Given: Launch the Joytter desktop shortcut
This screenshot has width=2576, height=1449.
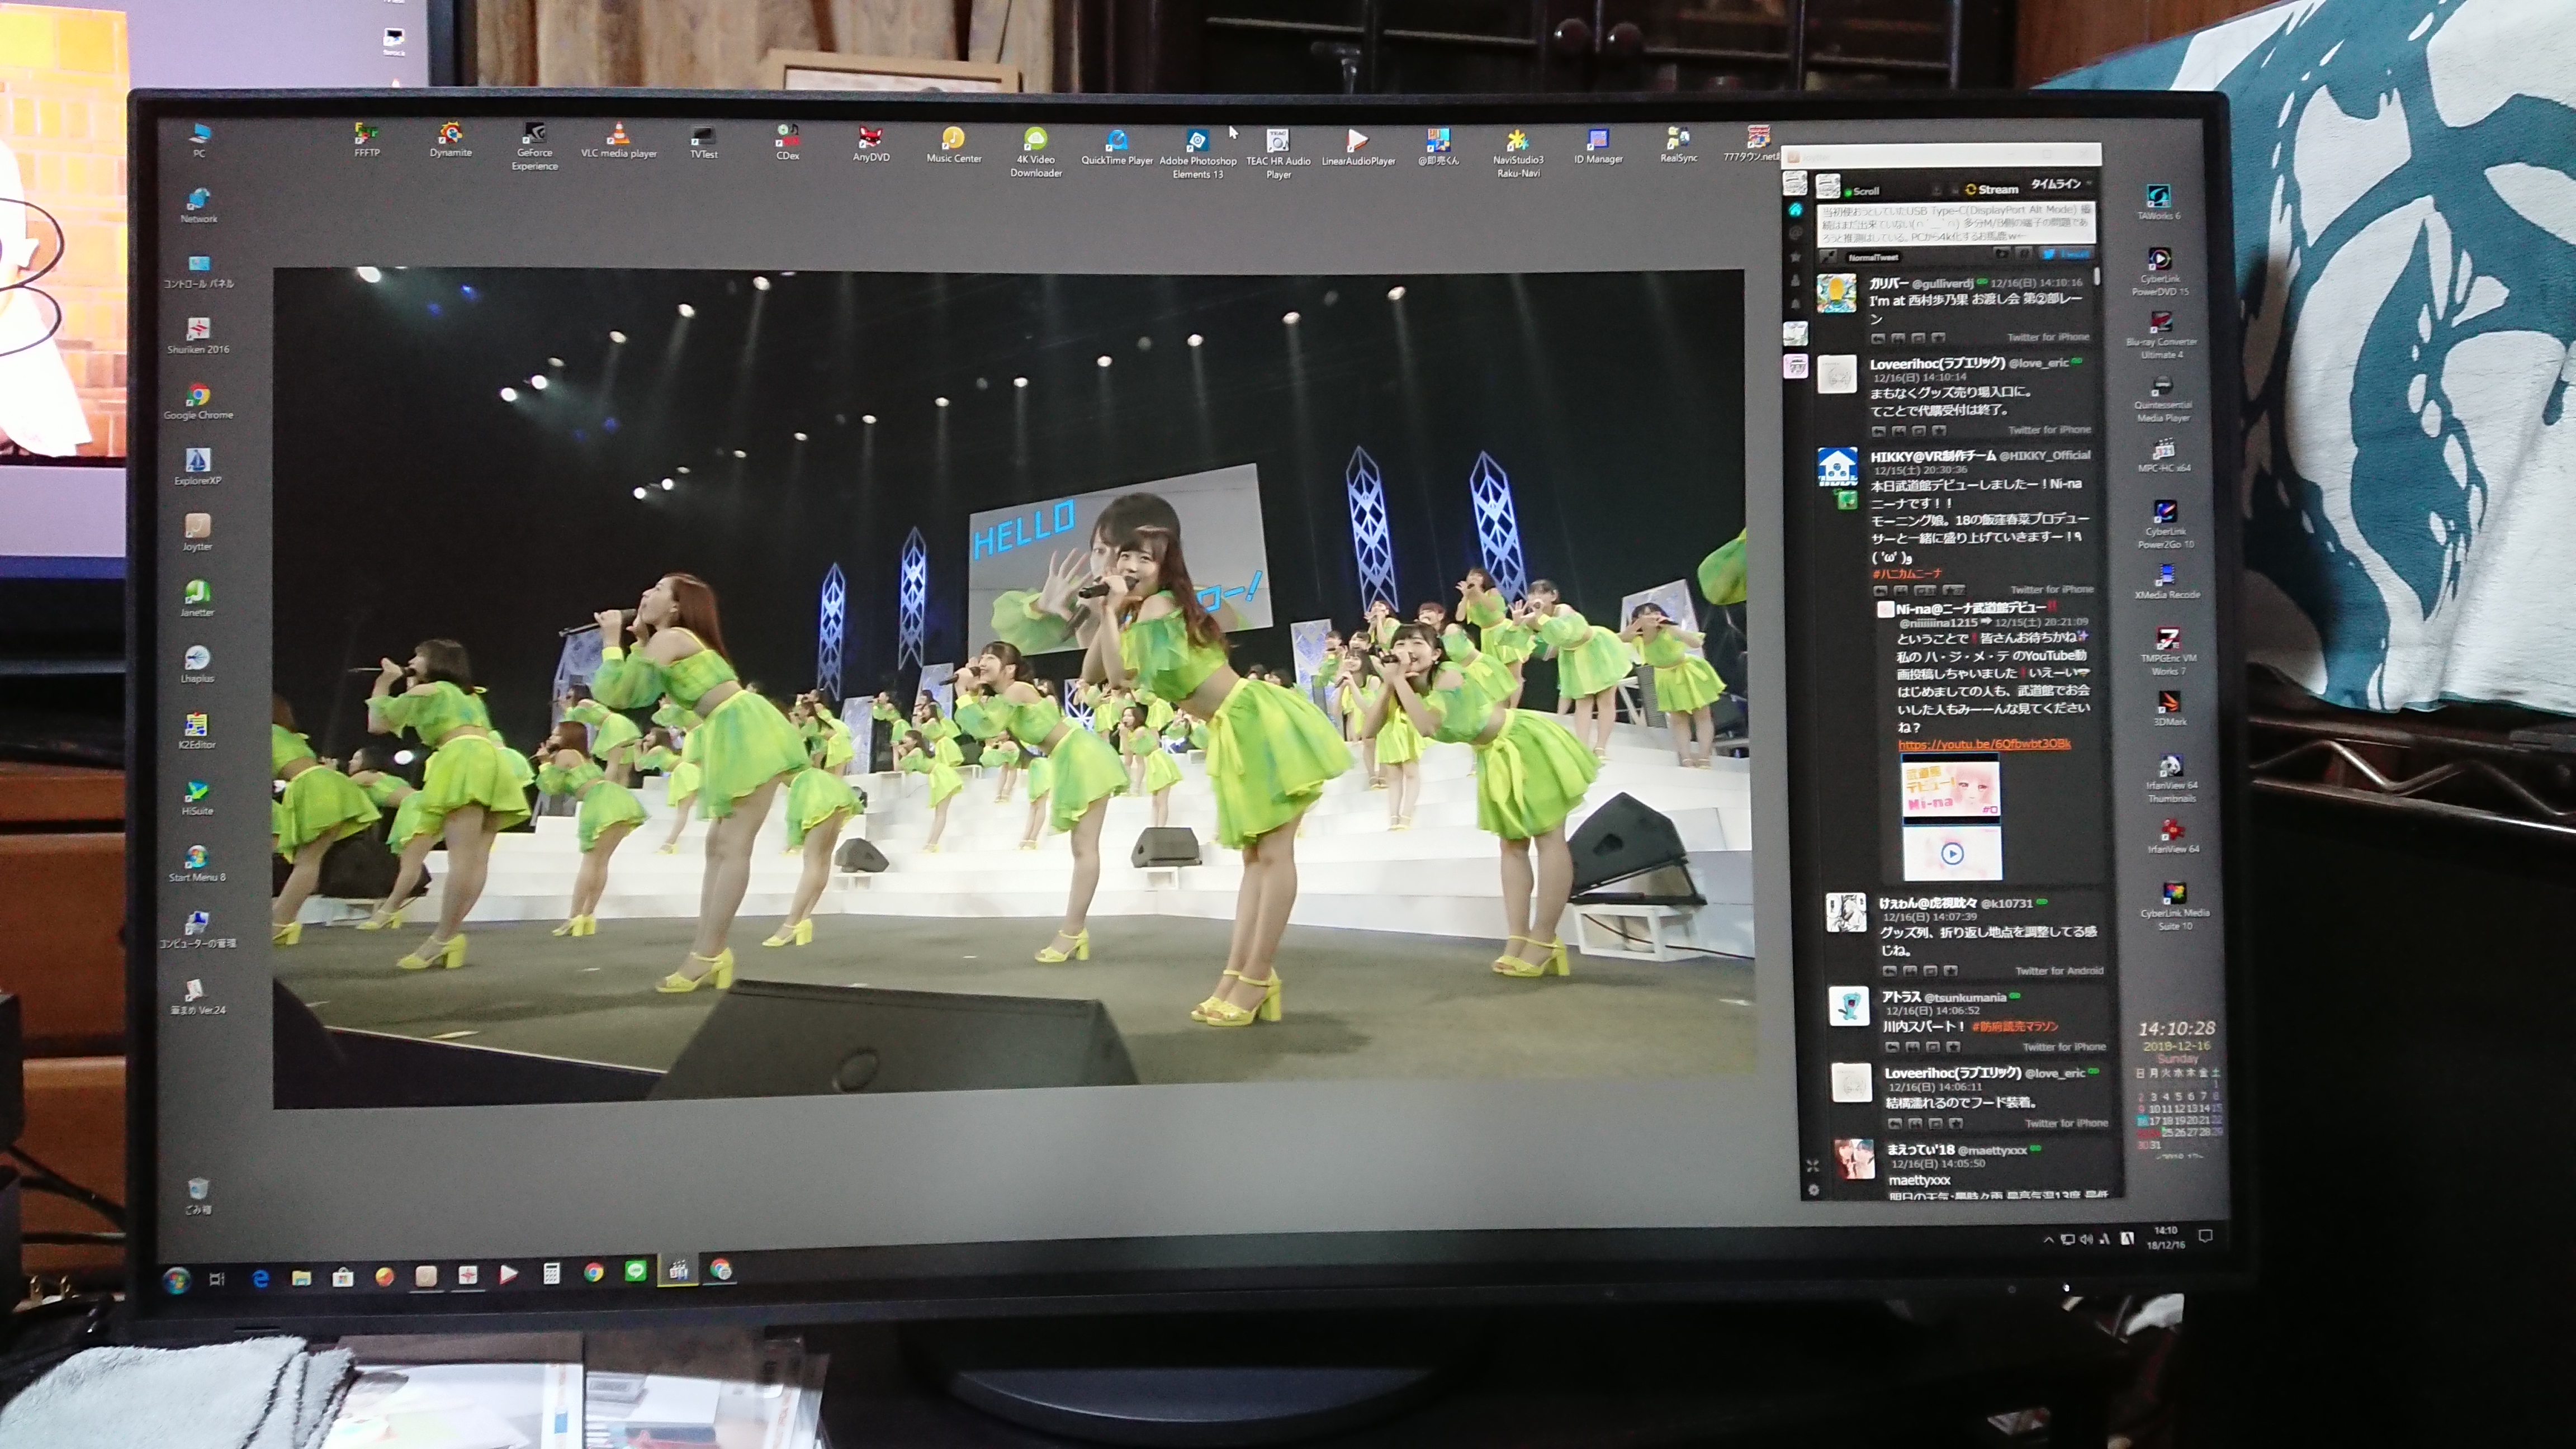Looking at the screenshot, I should (x=197, y=532).
